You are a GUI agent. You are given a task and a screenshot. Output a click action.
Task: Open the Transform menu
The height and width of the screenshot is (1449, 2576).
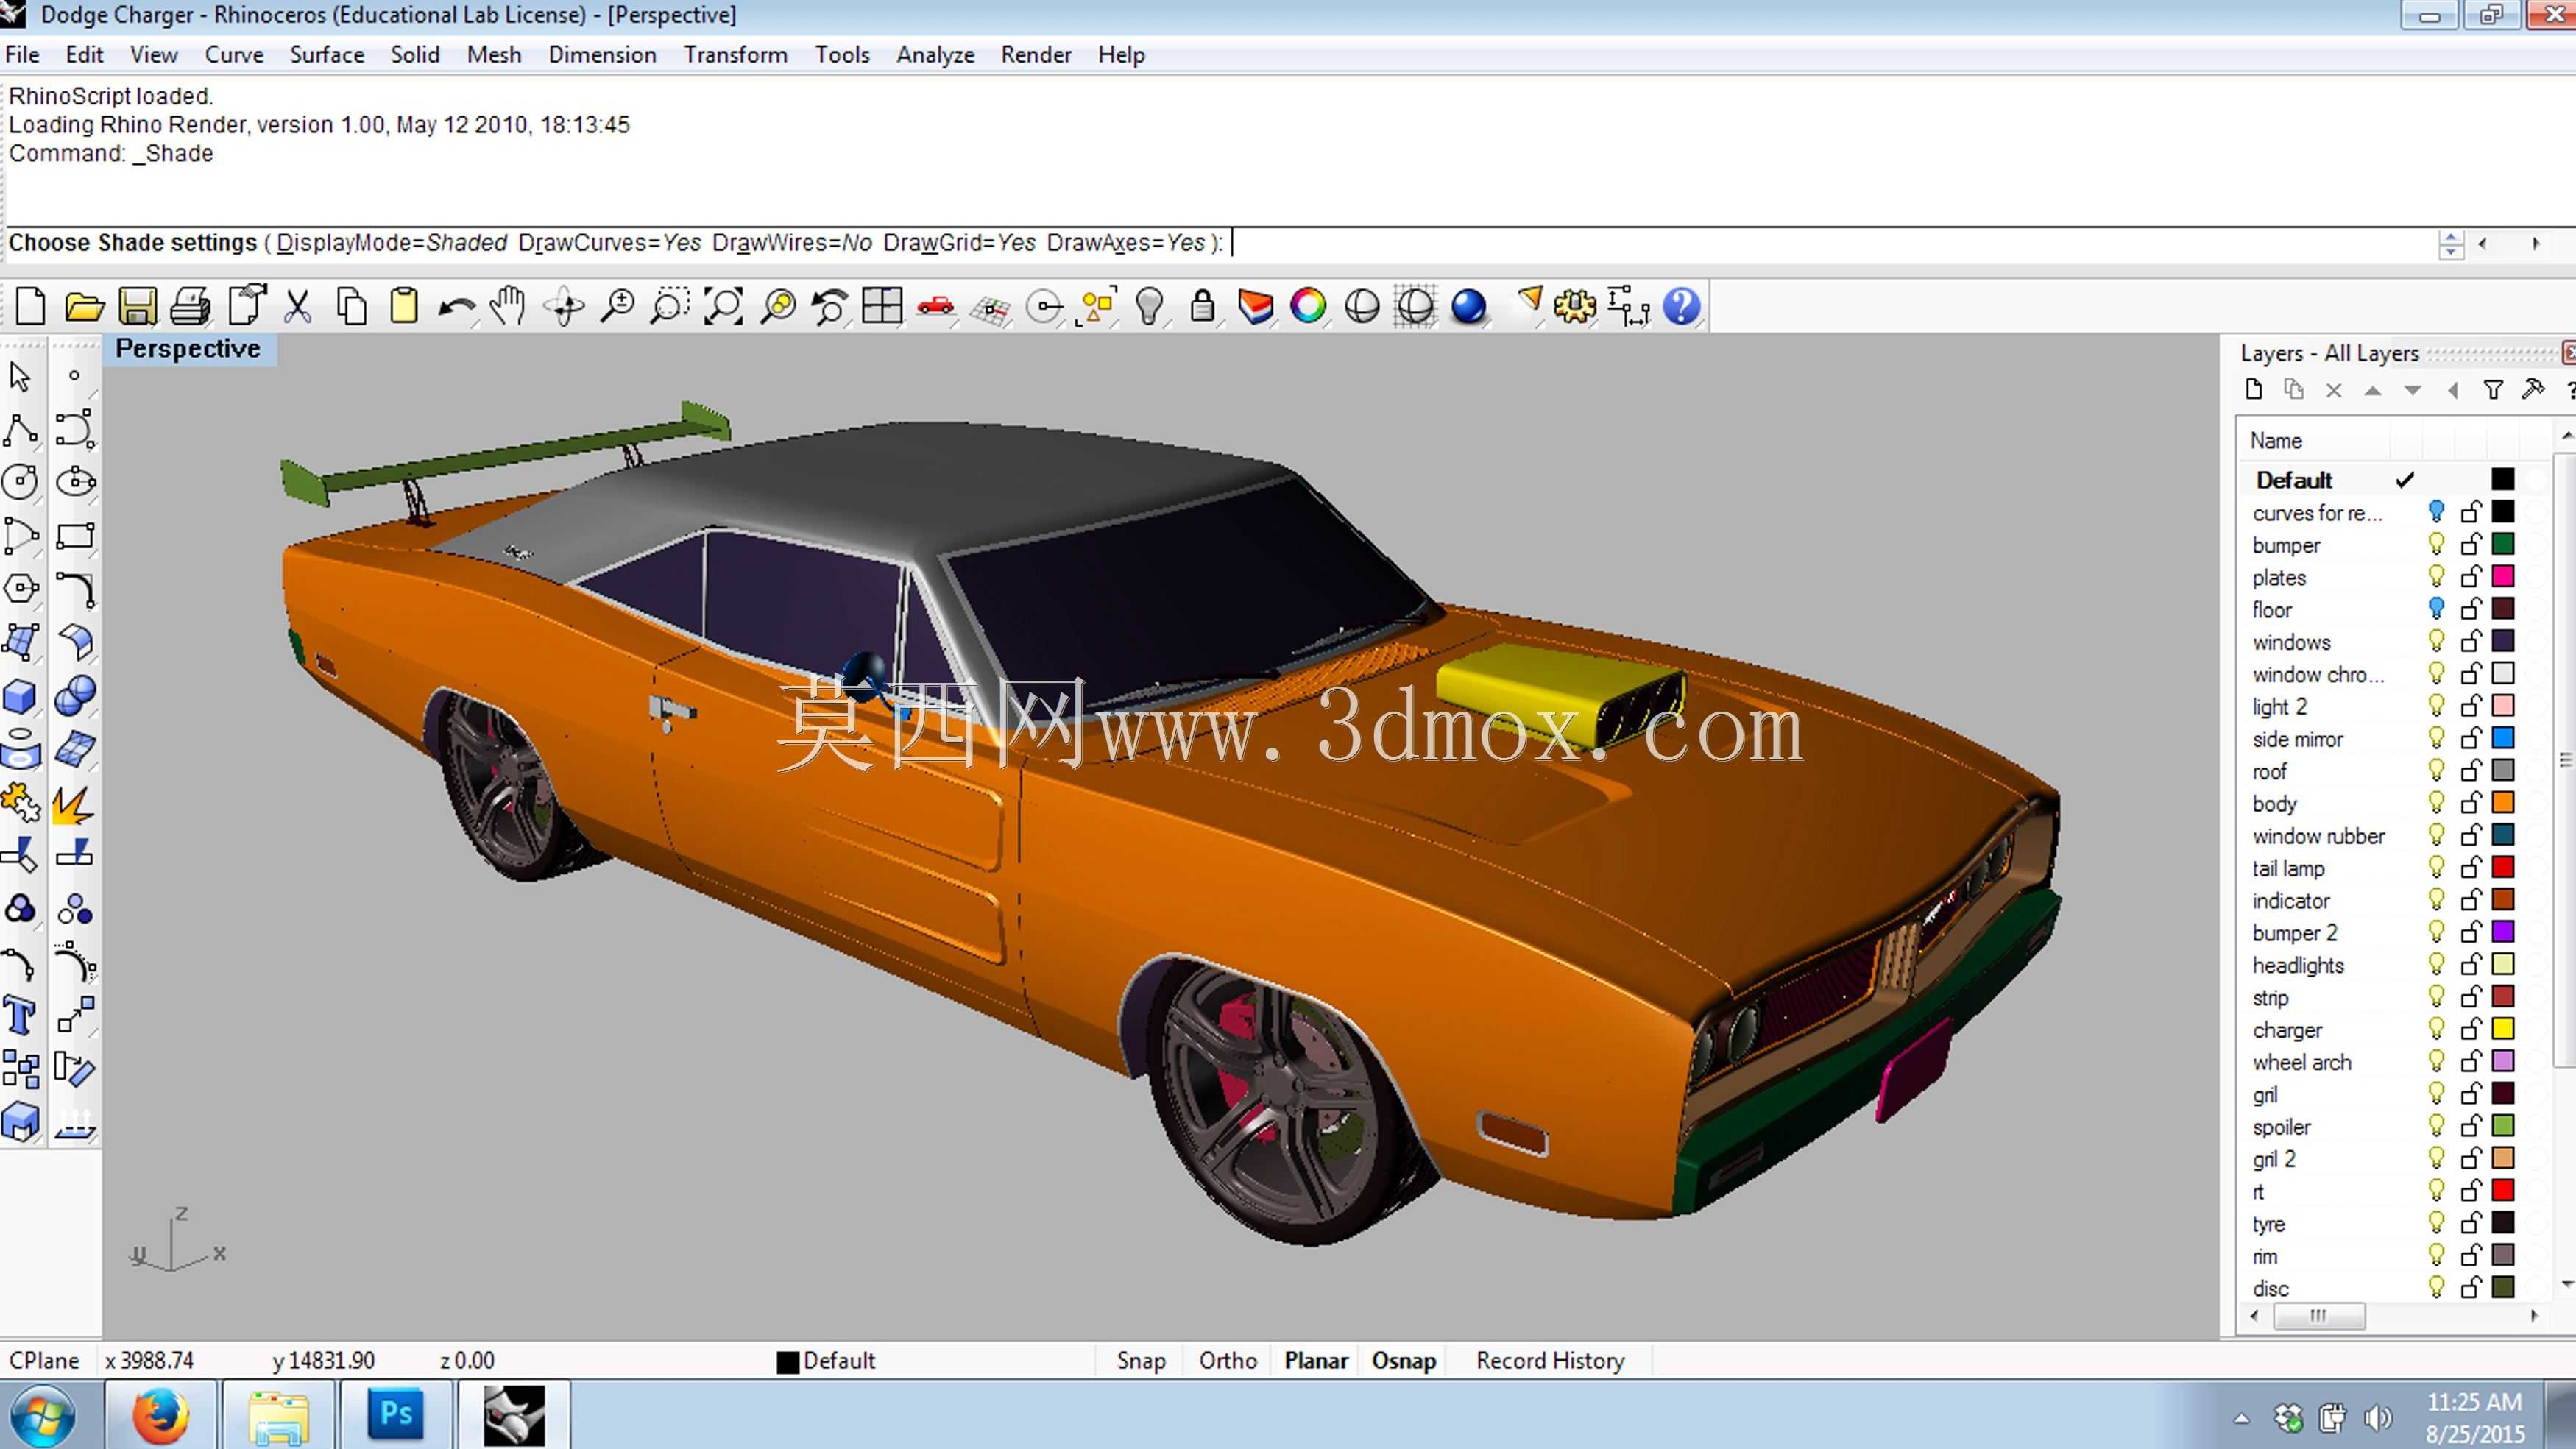tap(735, 55)
